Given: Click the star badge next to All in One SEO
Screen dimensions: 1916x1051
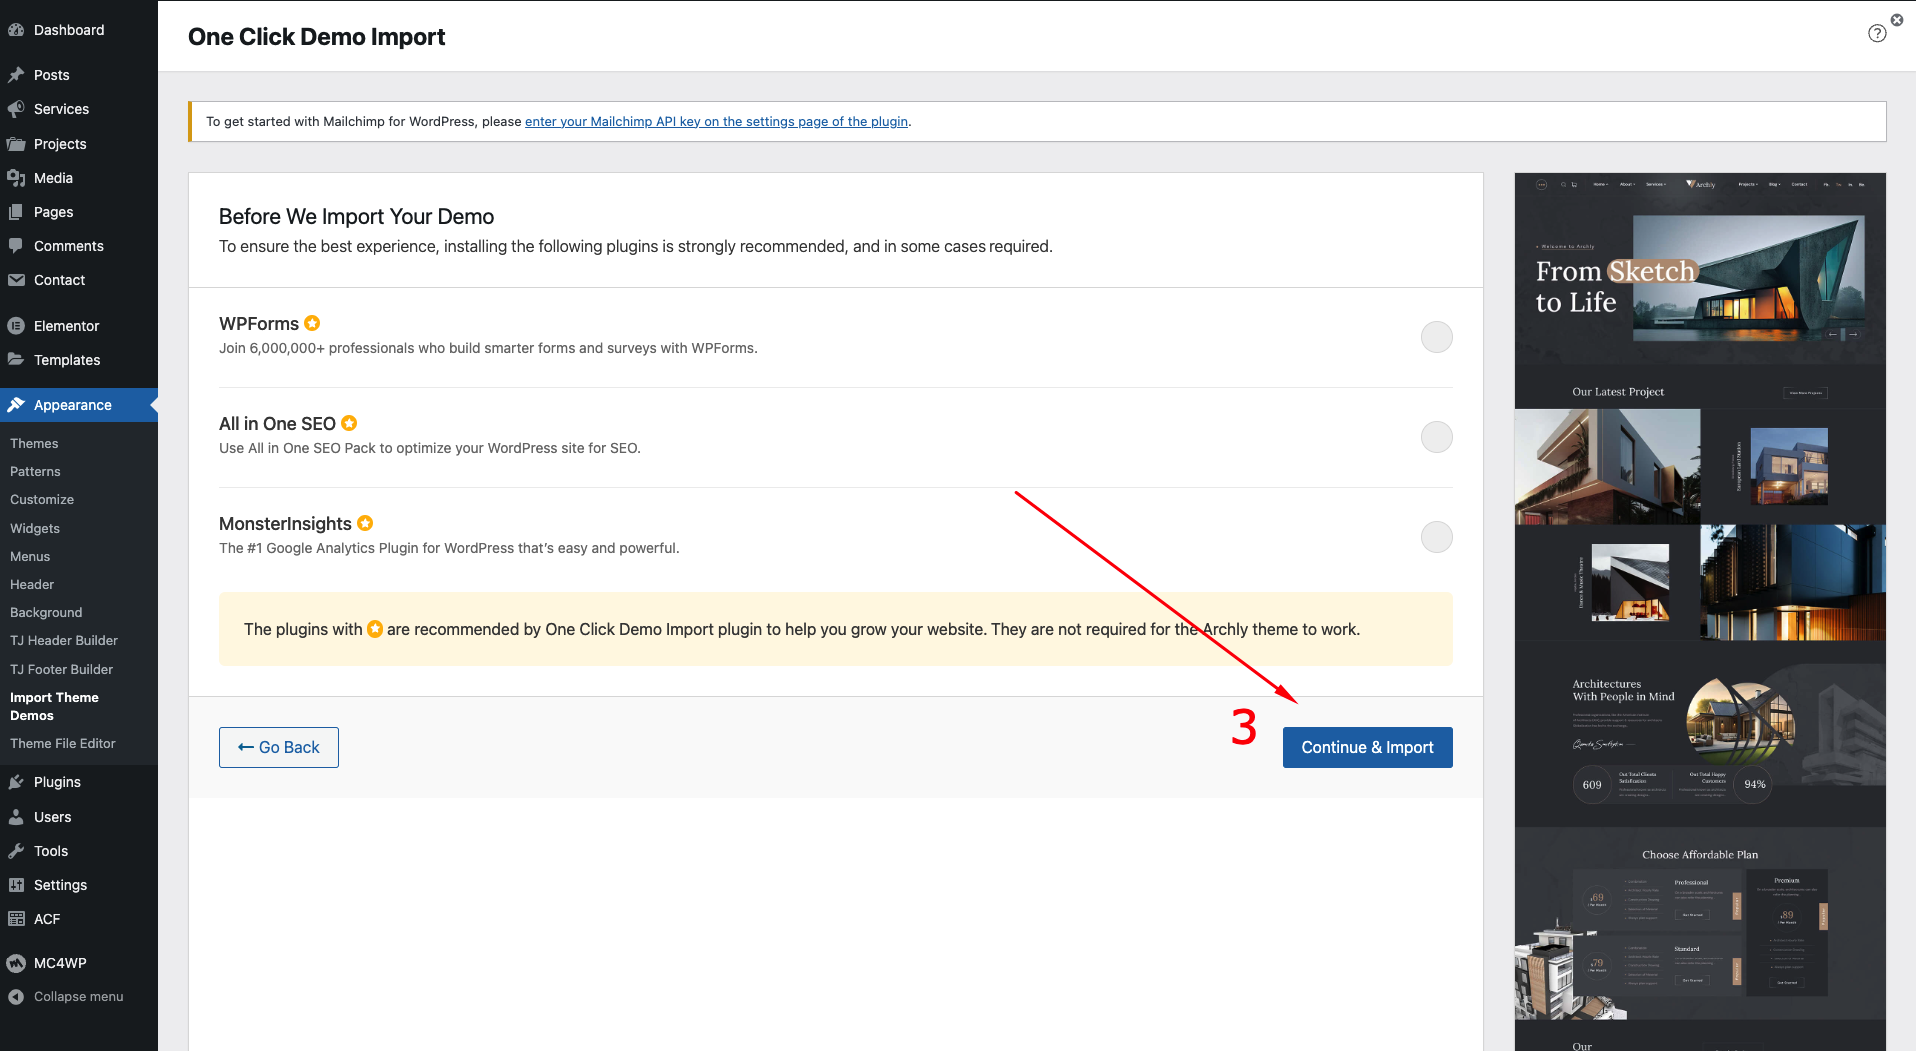Looking at the screenshot, I should [x=349, y=423].
